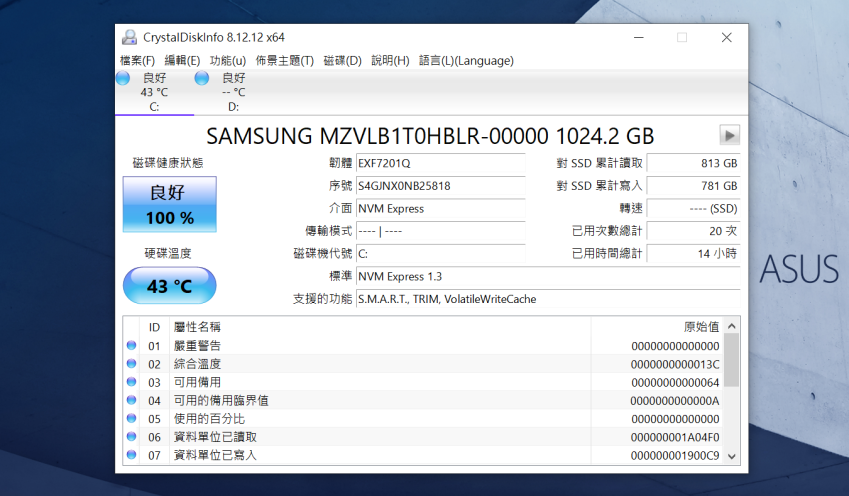Click the 43 °C temperature button

(169, 285)
